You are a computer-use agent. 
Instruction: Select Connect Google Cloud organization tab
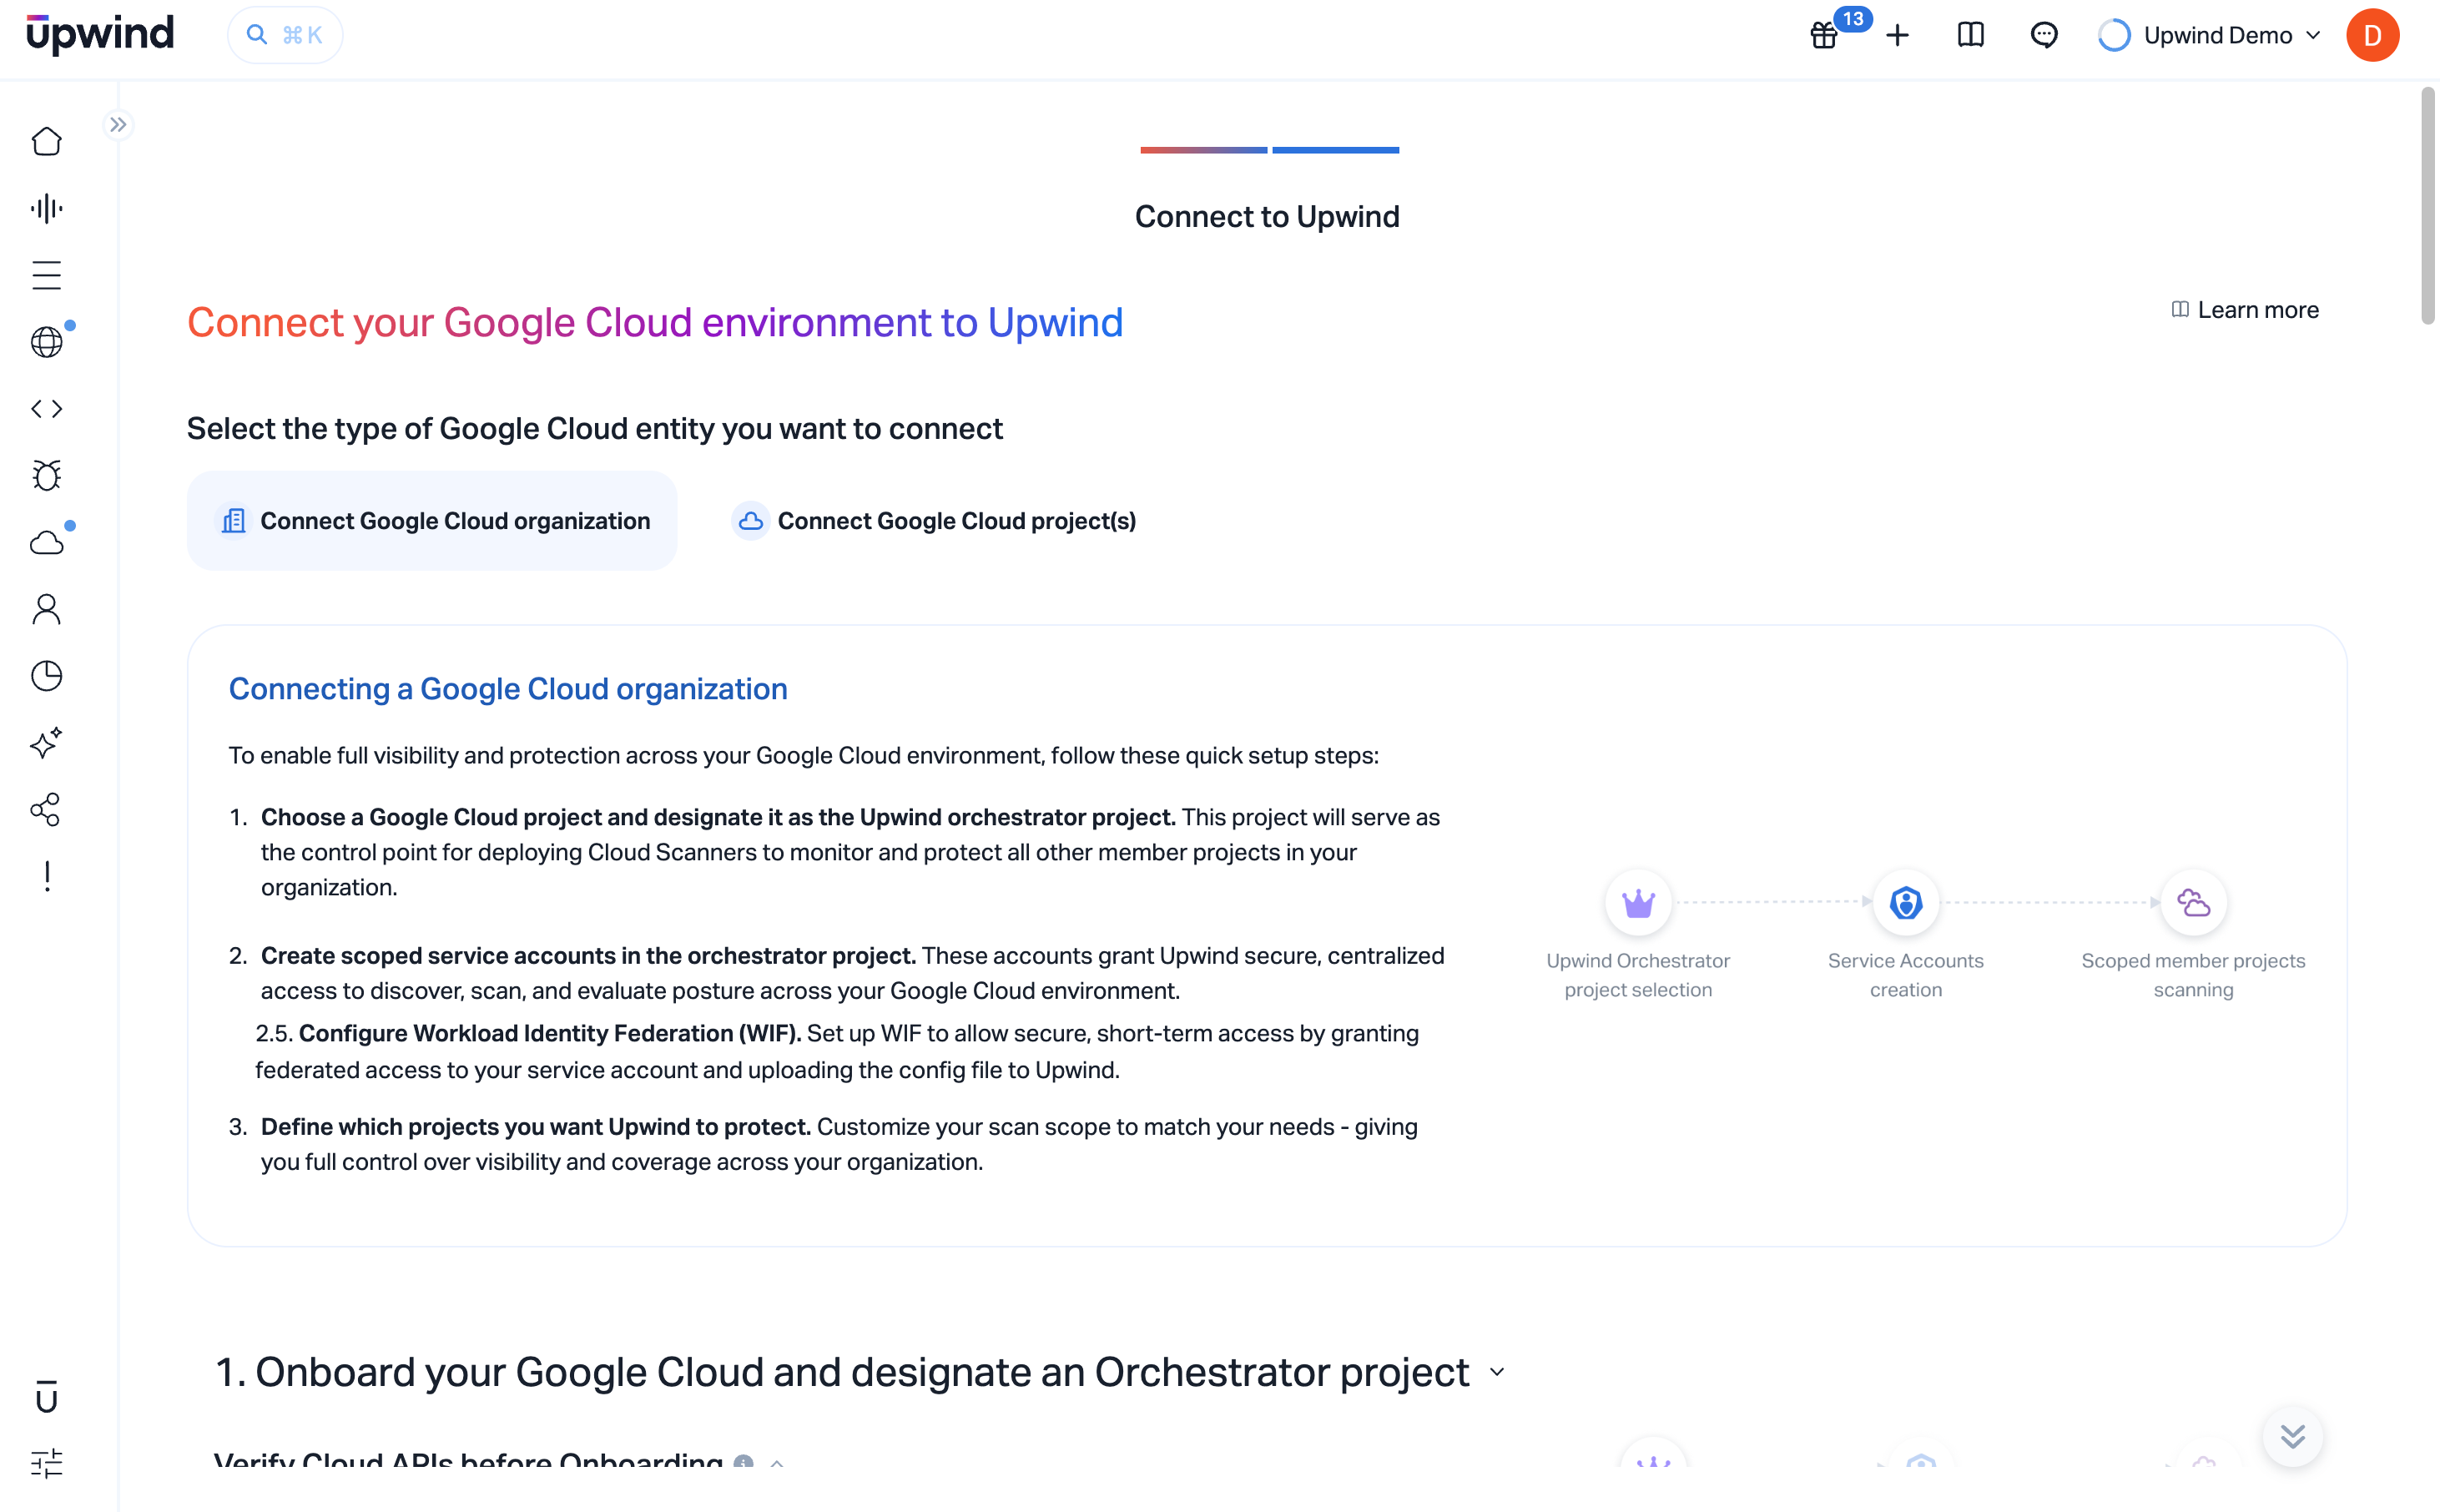pyautogui.click(x=432, y=521)
